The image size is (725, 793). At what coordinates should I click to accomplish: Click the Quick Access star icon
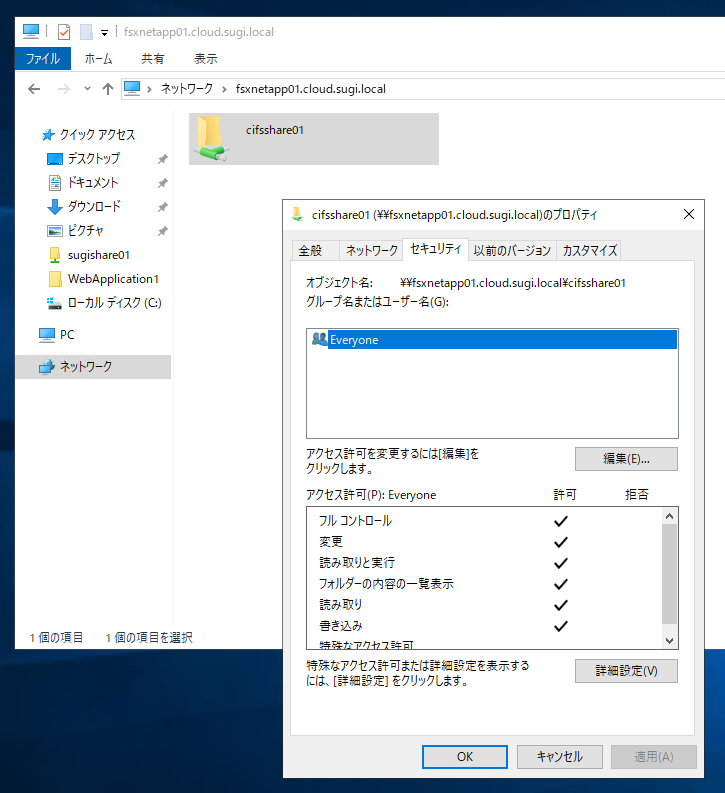point(48,135)
